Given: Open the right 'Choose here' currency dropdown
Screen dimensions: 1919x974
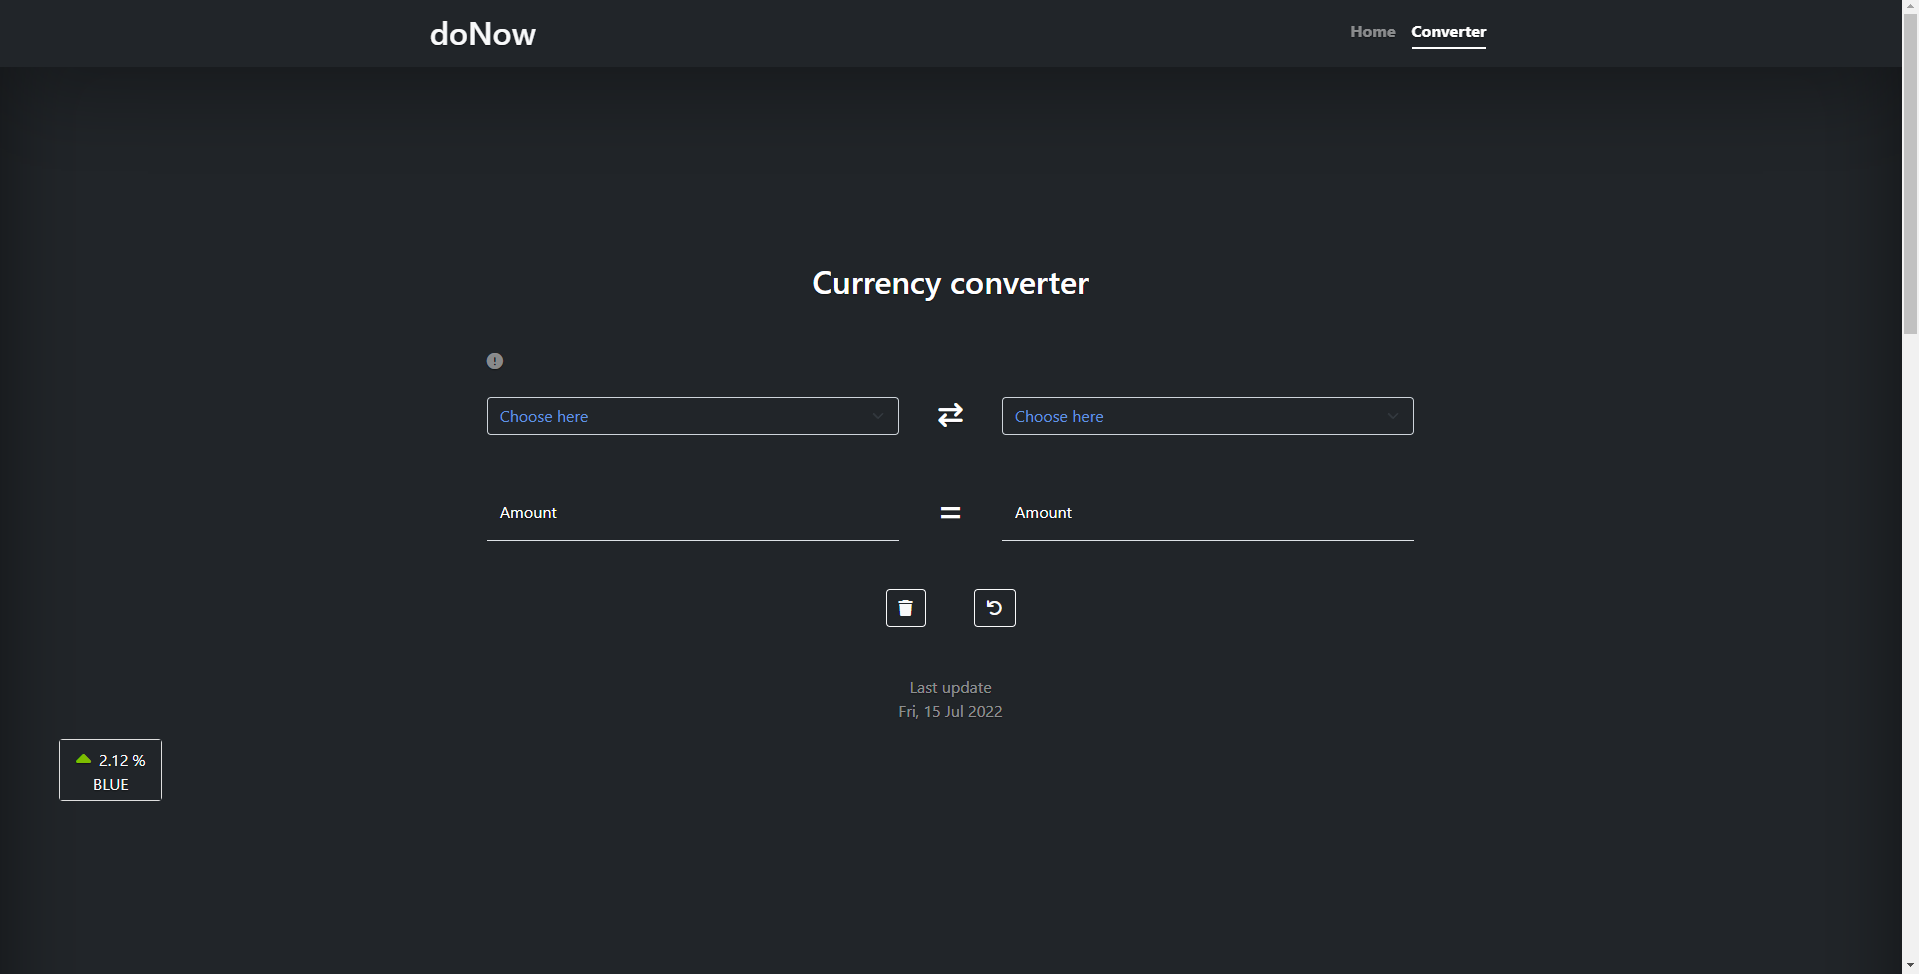Looking at the screenshot, I should (1206, 415).
